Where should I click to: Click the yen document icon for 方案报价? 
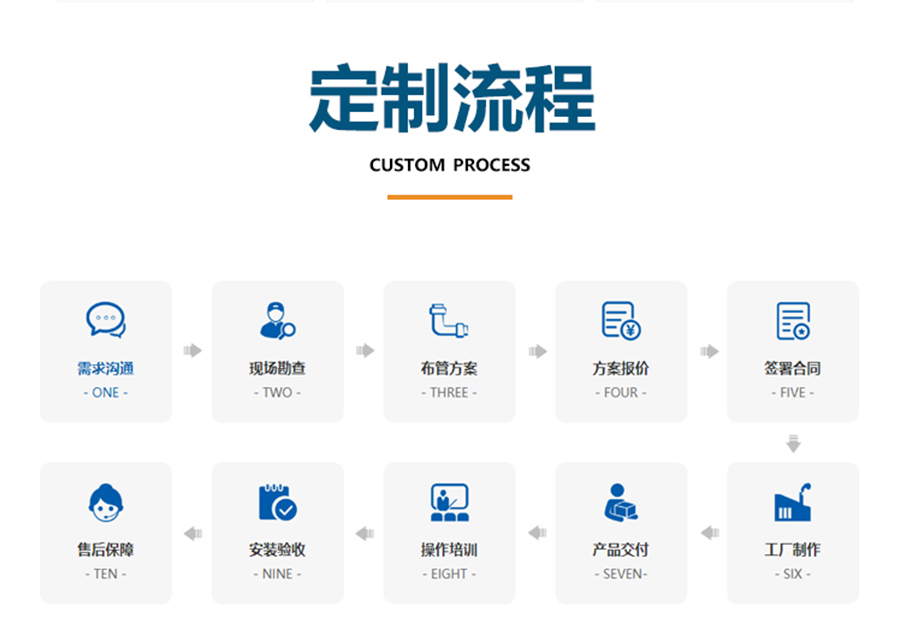621,321
